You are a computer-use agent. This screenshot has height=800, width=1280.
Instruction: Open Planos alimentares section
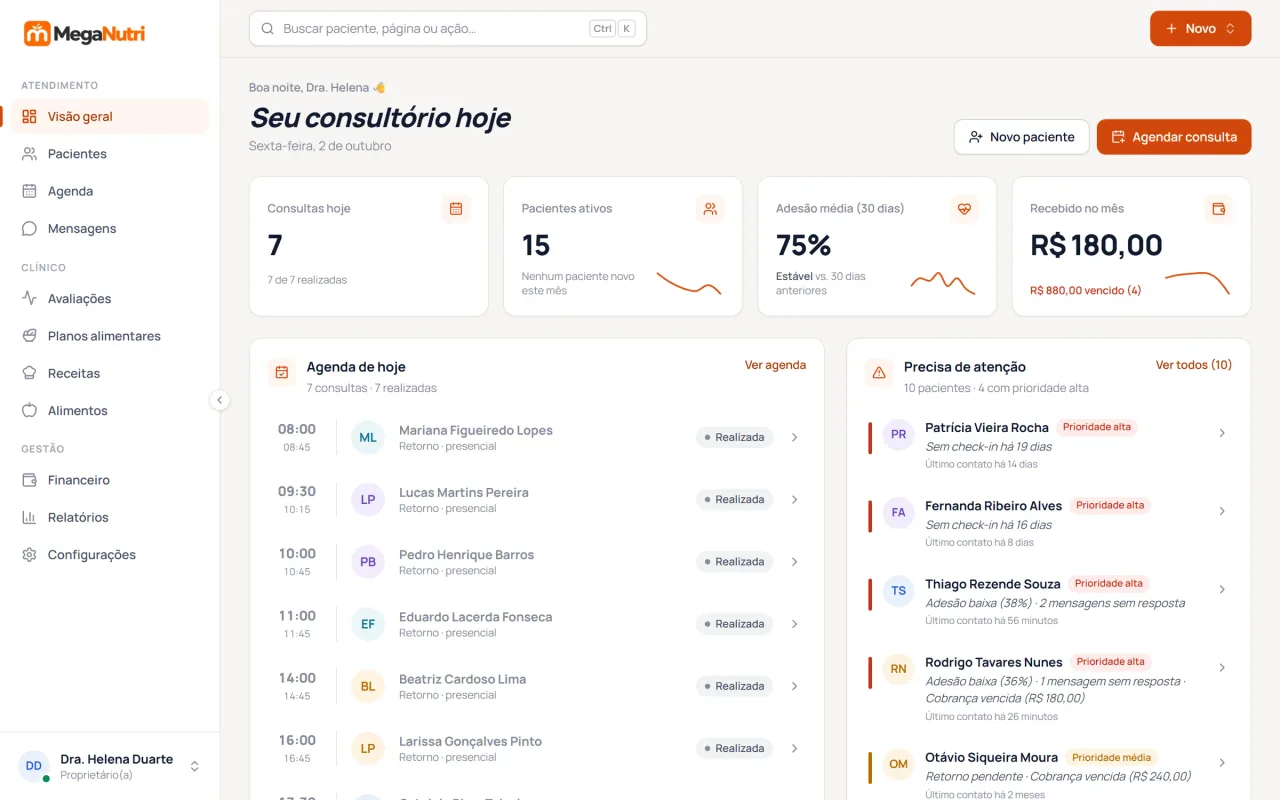coord(110,336)
